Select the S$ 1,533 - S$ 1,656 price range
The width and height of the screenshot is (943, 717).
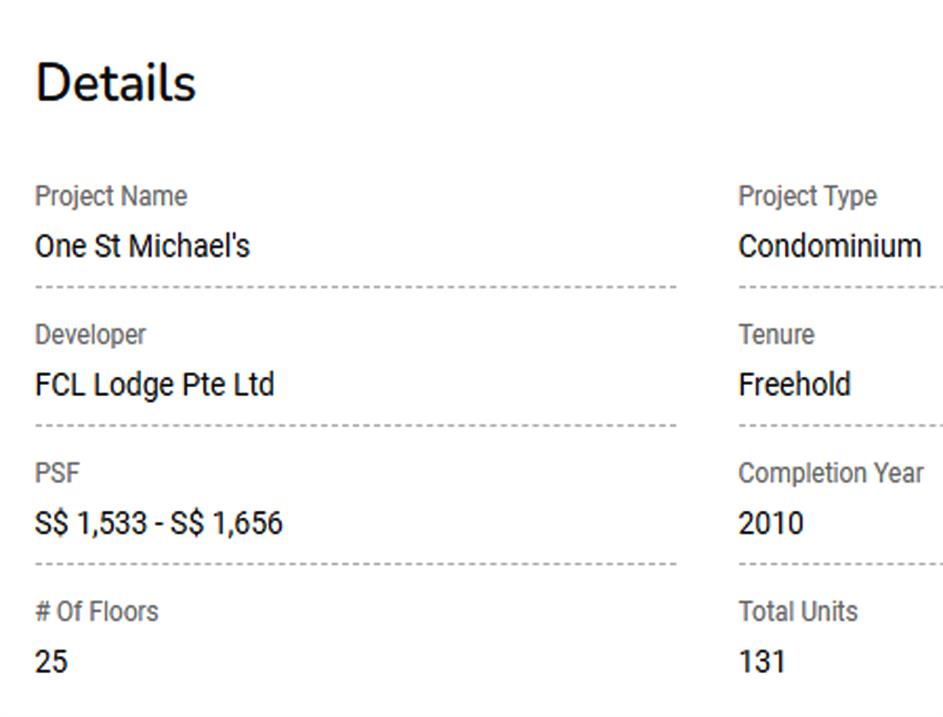click(158, 523)
